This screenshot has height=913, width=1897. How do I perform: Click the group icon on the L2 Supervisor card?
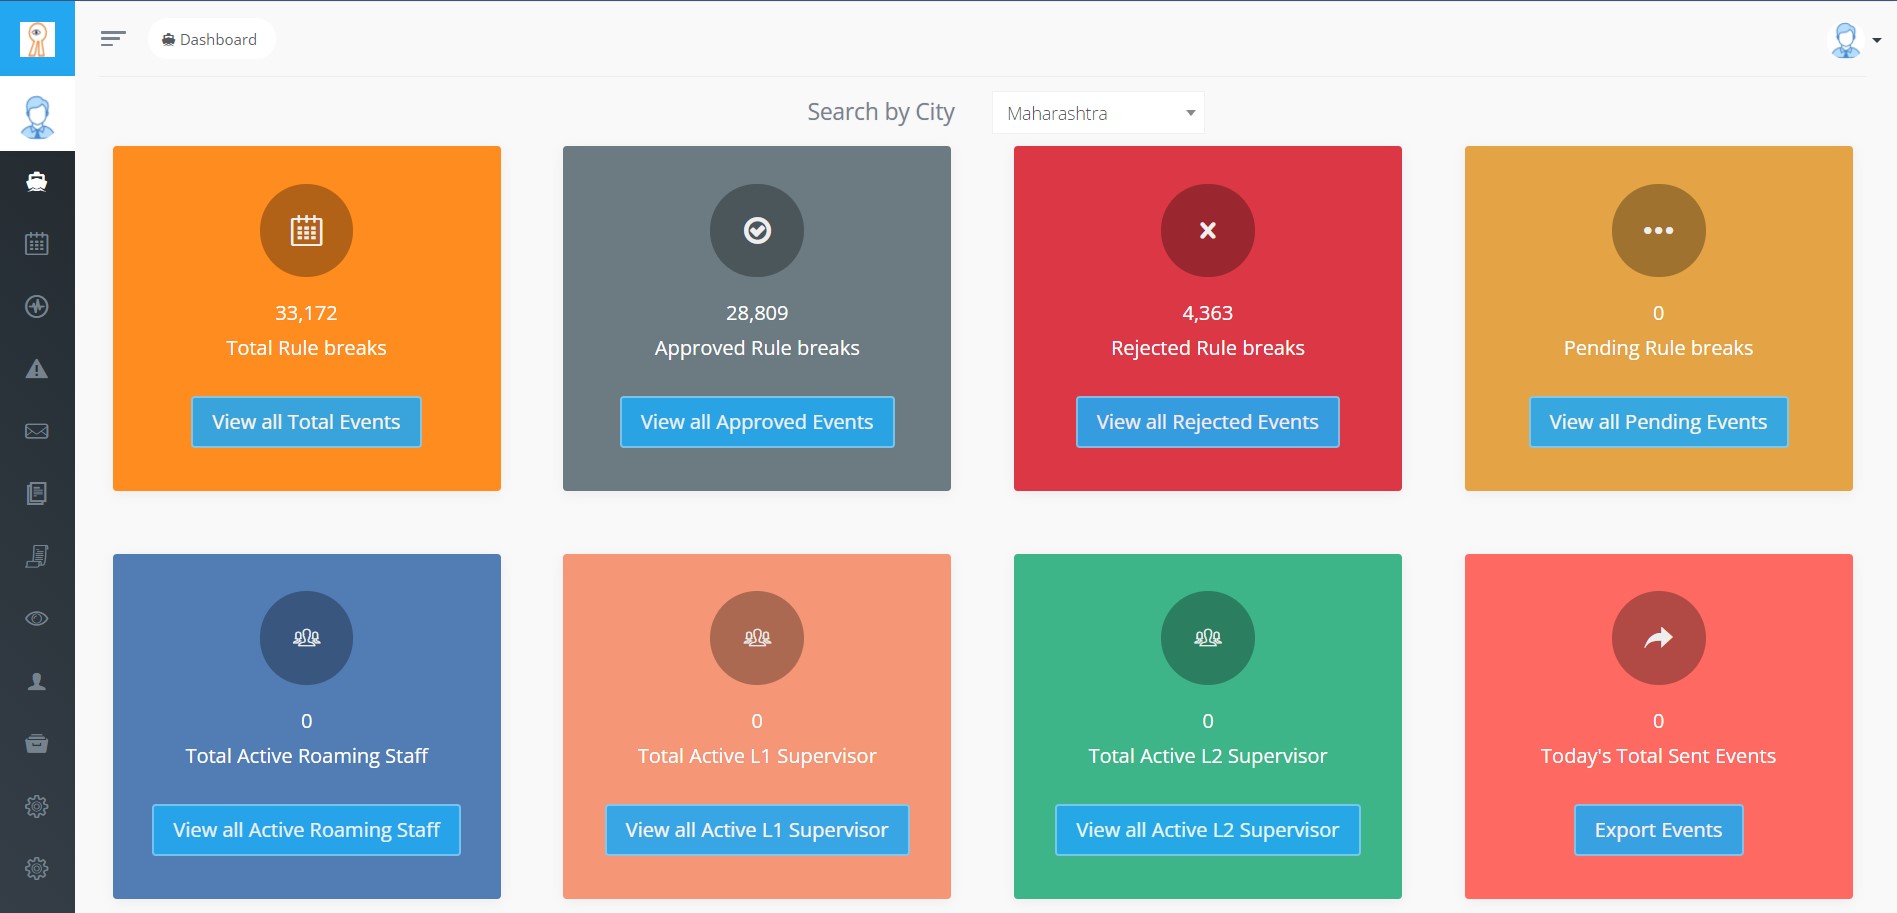[1208, 638]
